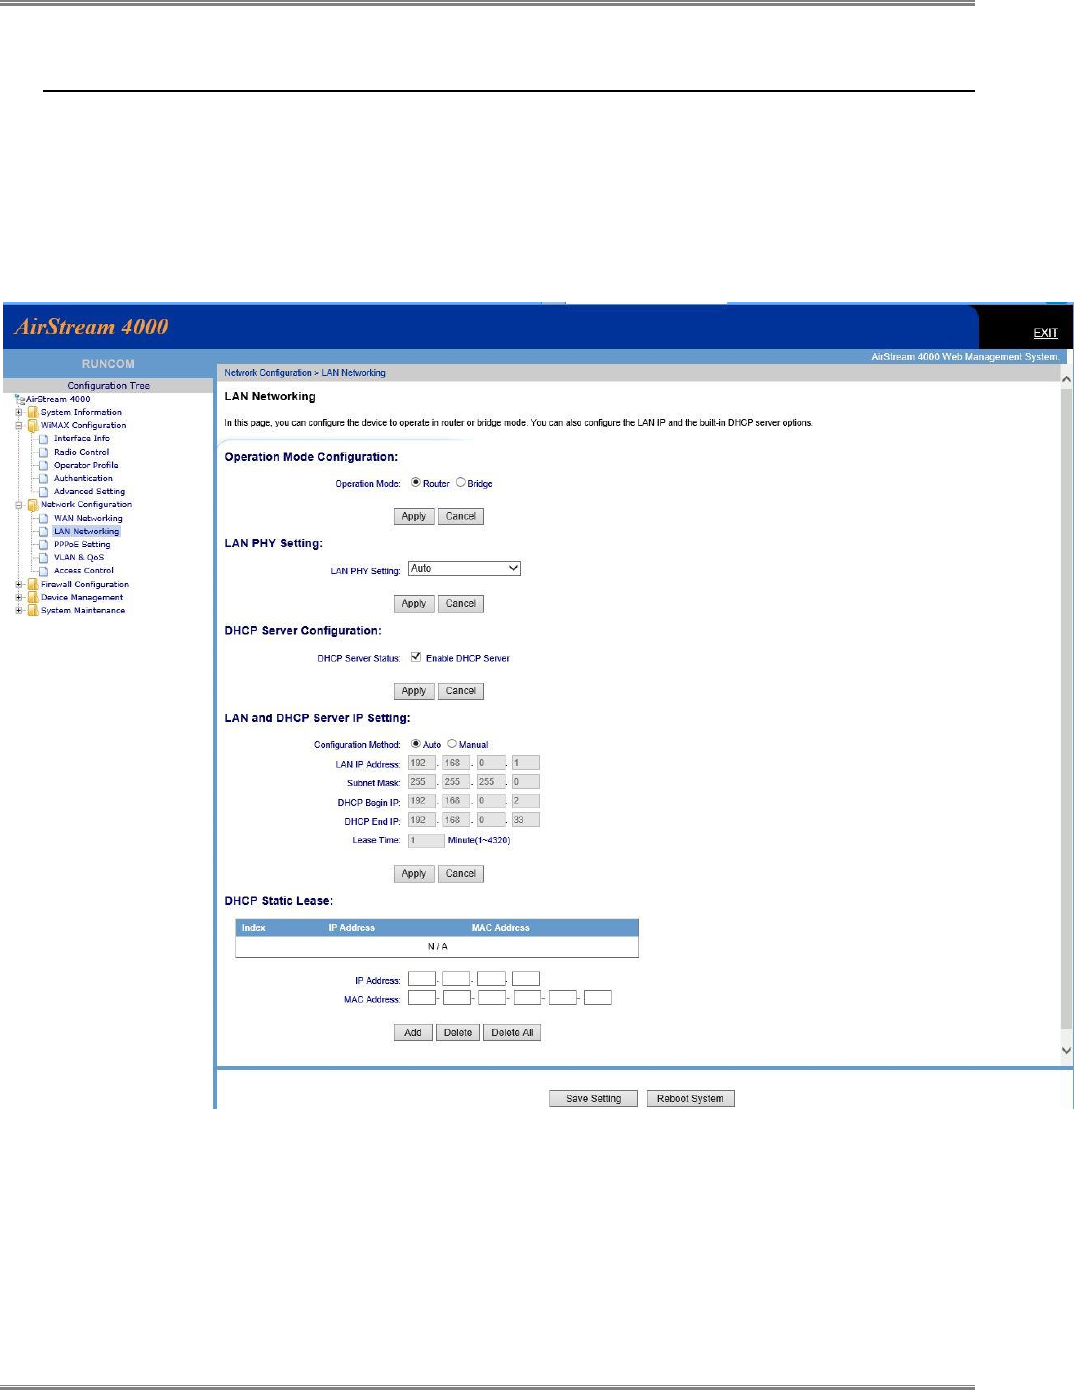Image resolution: width=1074 pixels, height=1390 pixels.
Task: Apply the LAN and DHCP Server IP Setting
Action: click(414, 873)
